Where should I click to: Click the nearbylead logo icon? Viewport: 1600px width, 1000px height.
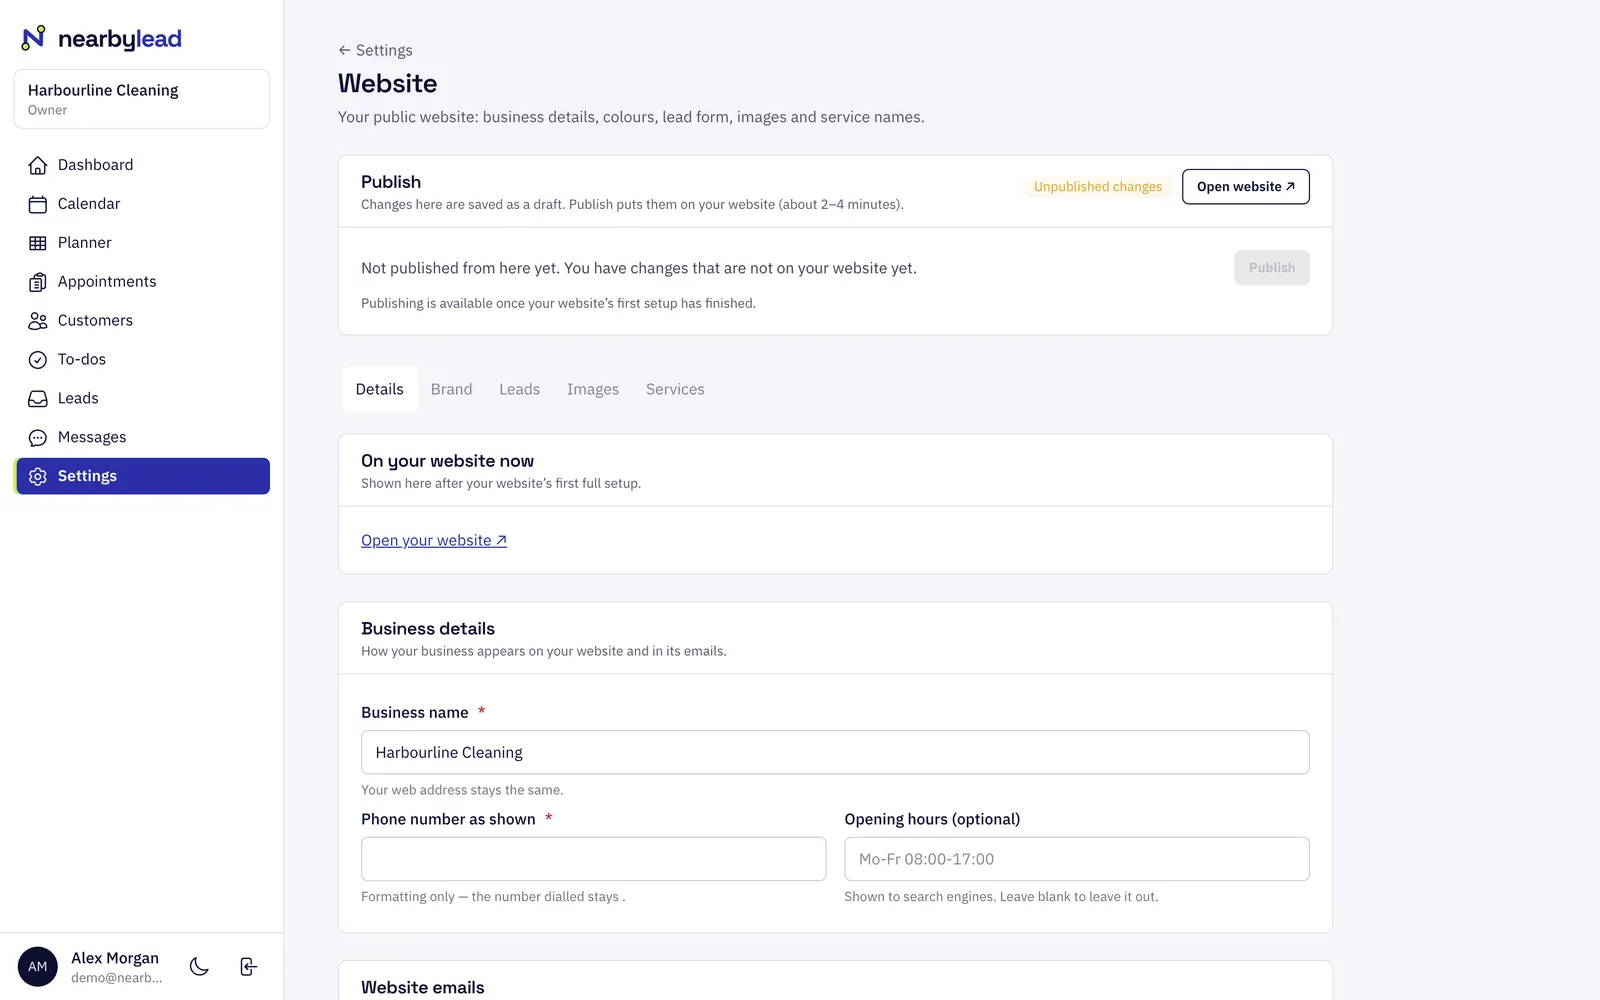[33, 38]
